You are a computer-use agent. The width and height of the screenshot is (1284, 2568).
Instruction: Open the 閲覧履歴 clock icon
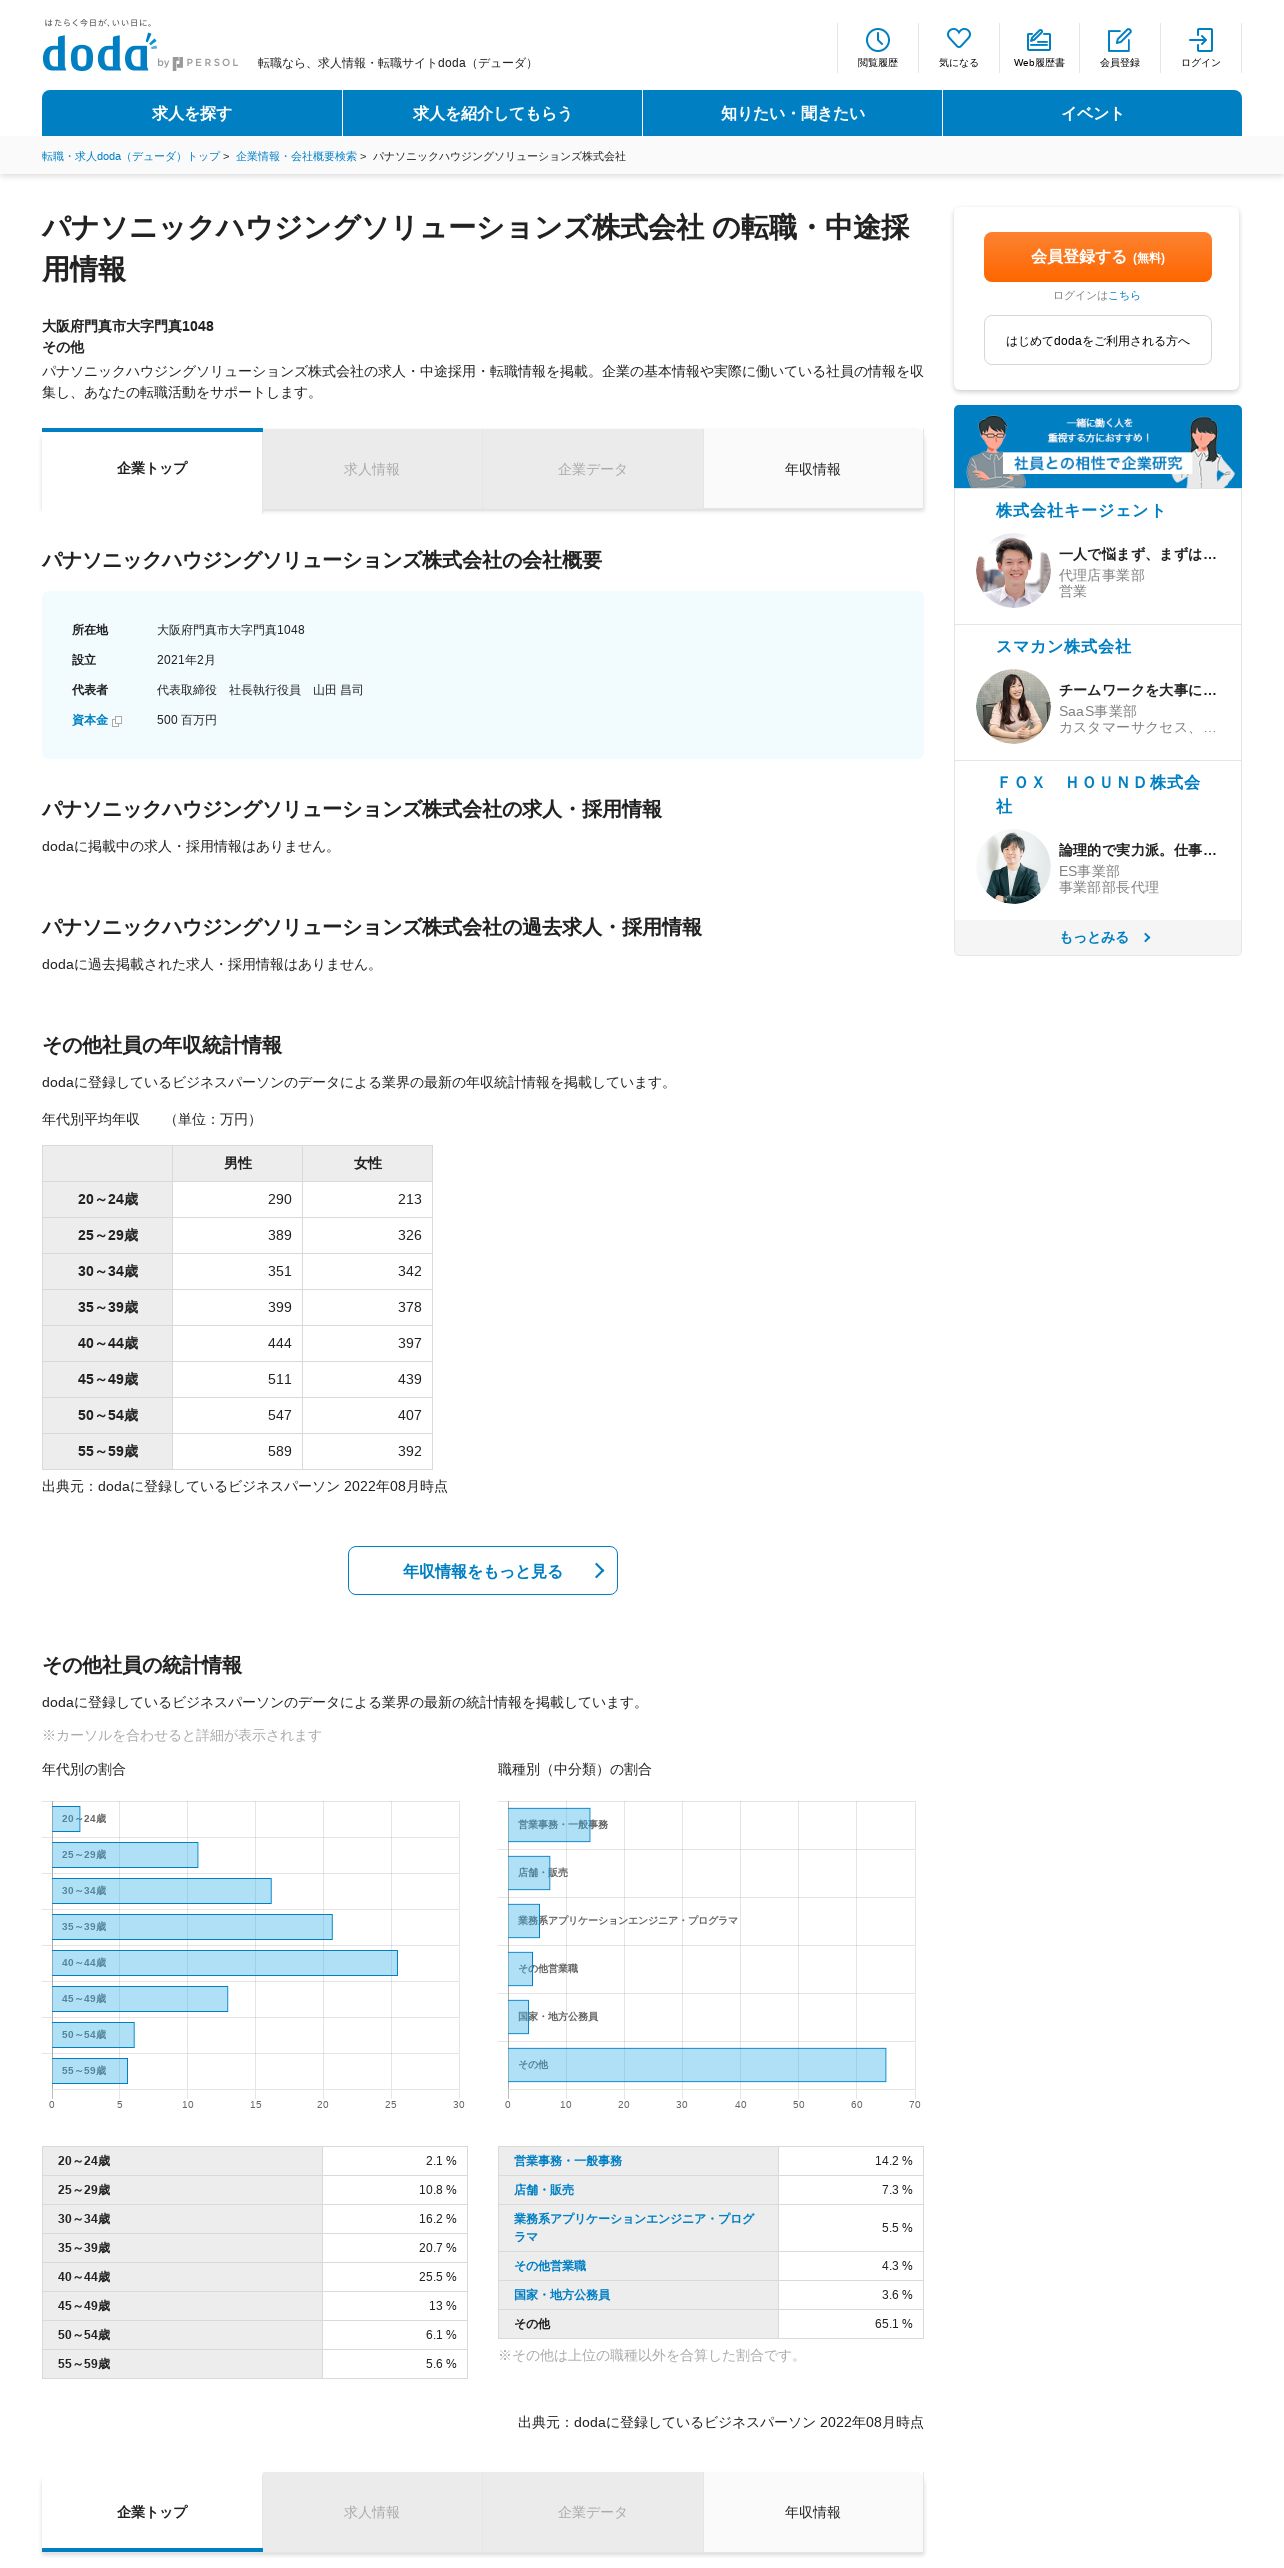(877, 40)
